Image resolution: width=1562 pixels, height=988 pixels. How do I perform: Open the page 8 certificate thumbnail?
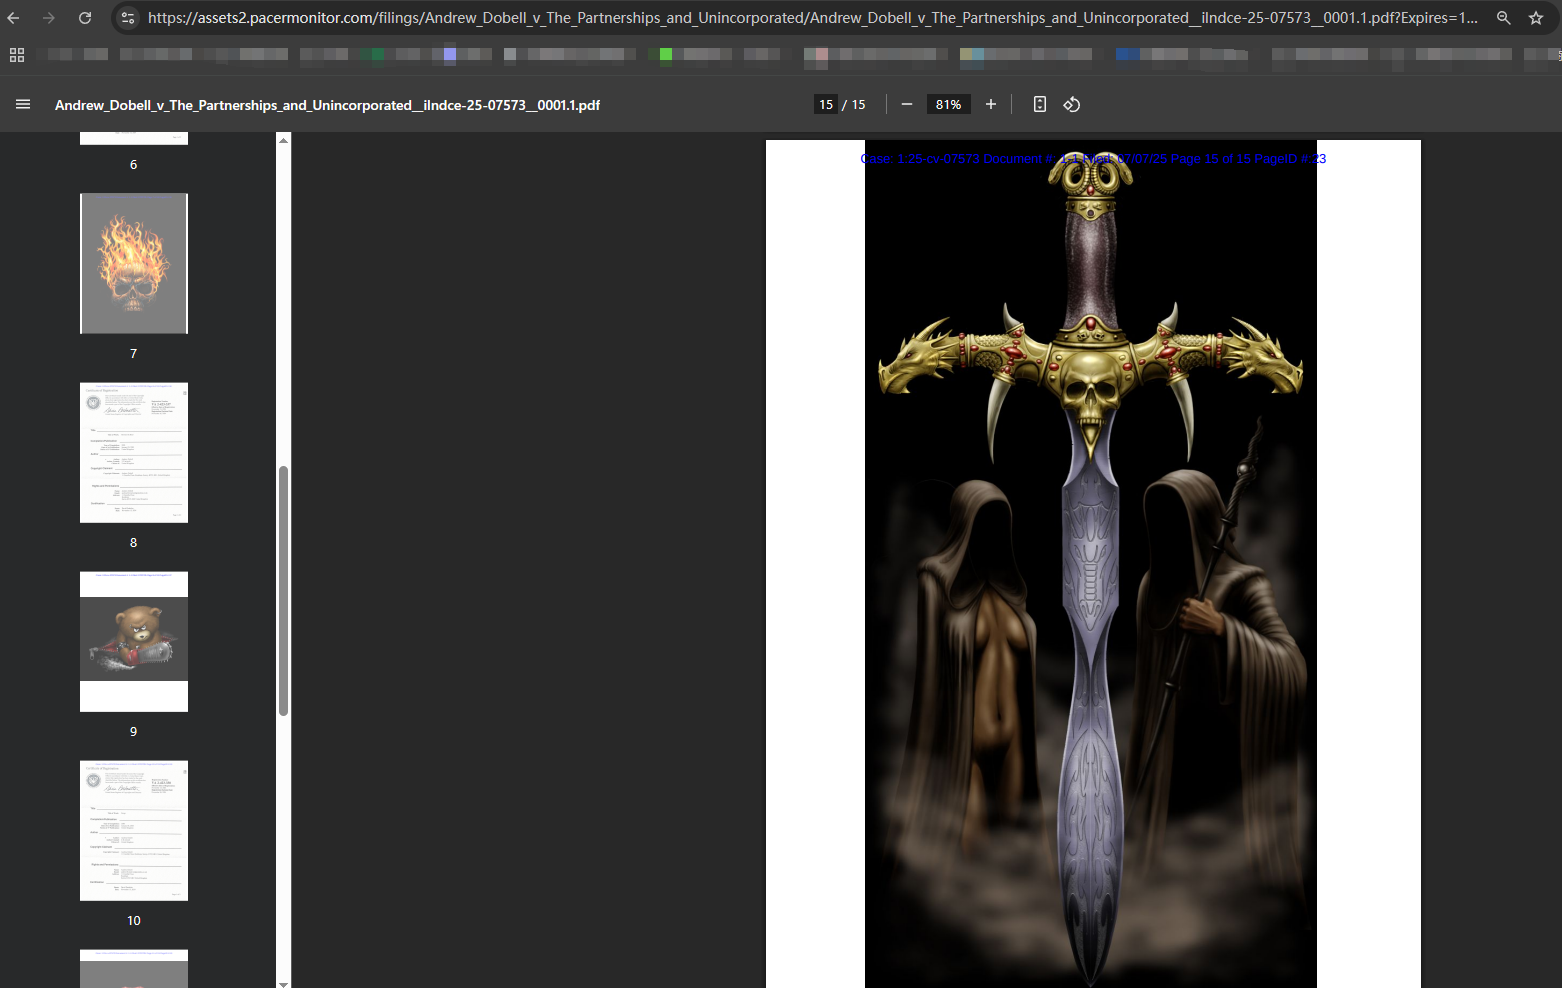134,453
